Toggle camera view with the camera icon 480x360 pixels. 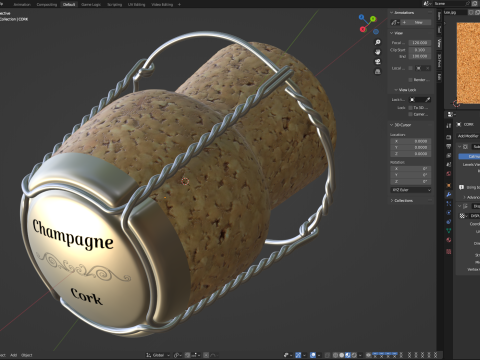tap(378, 62)
